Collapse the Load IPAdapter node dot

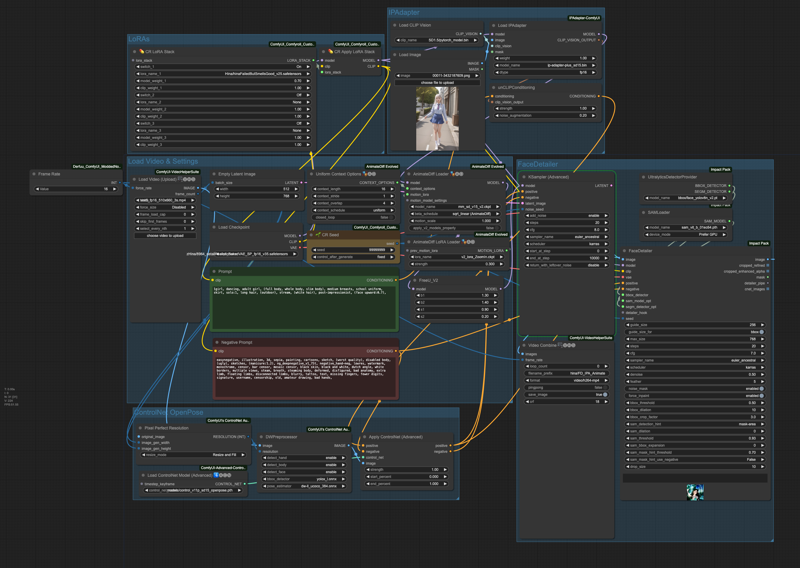pyautogui.click(x=494, y=25)
